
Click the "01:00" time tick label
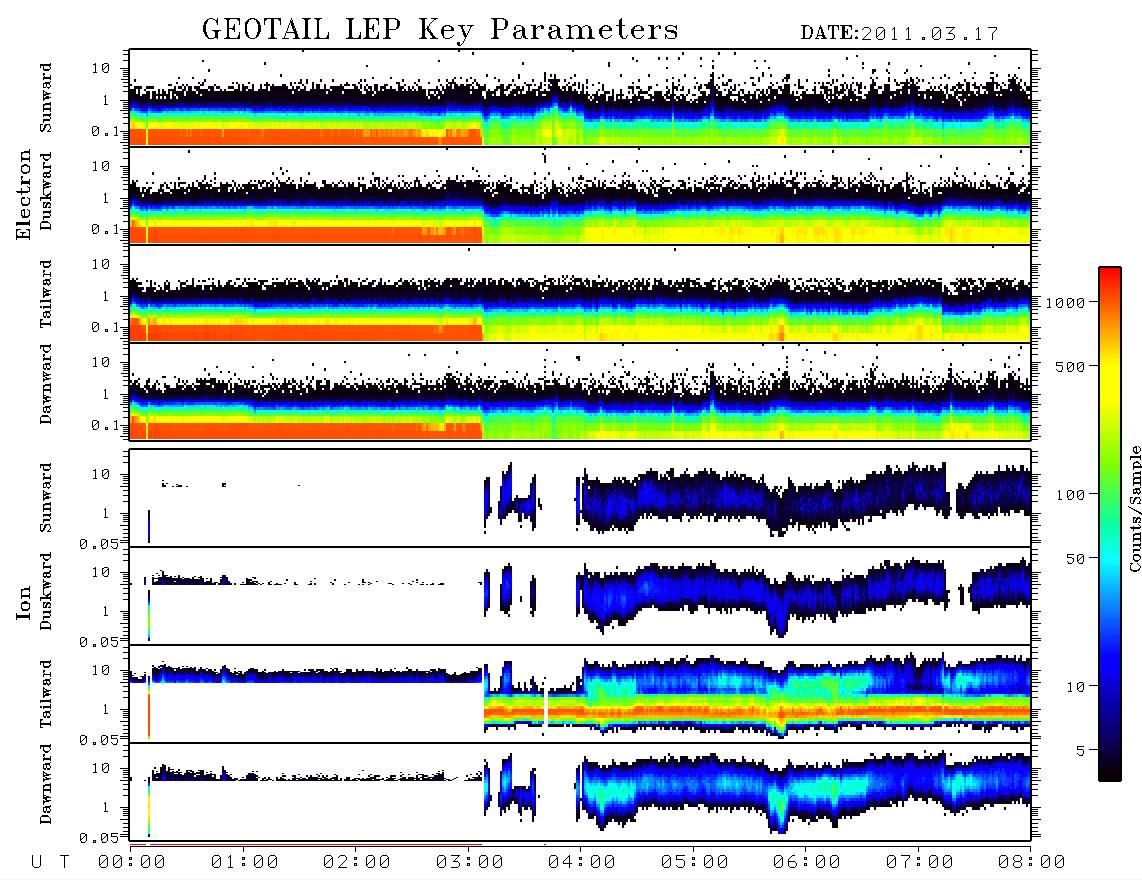245,863
